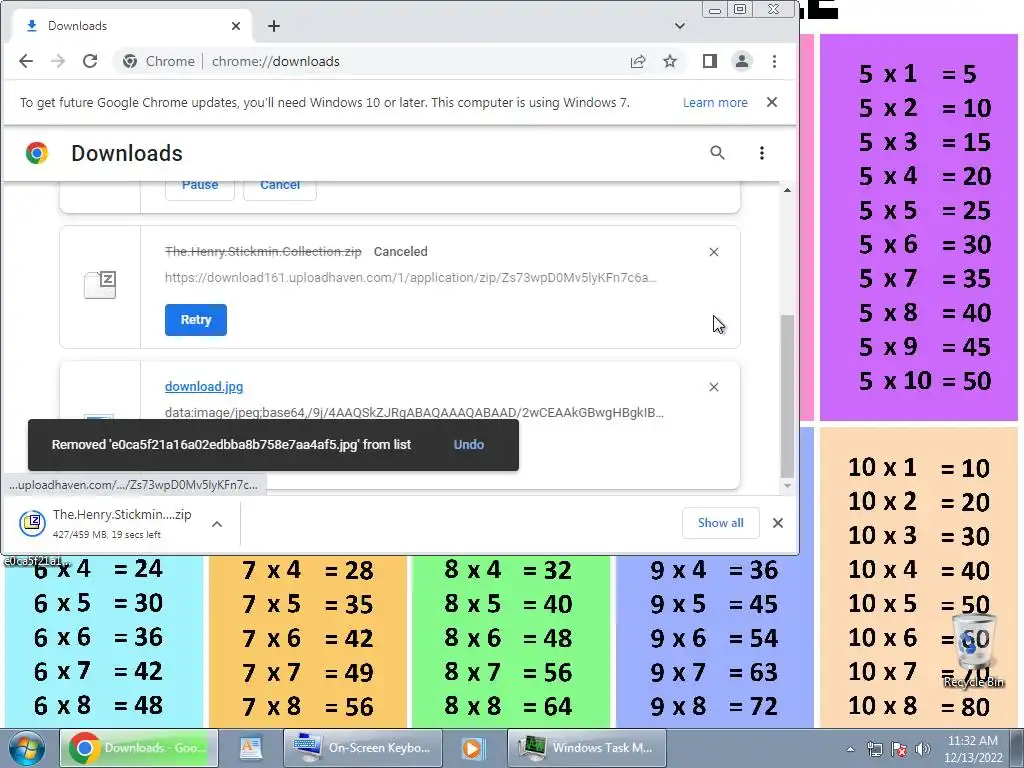Click the data:image/jpeg source URL text
The image size is (1024, 768).
coord(414,413)
